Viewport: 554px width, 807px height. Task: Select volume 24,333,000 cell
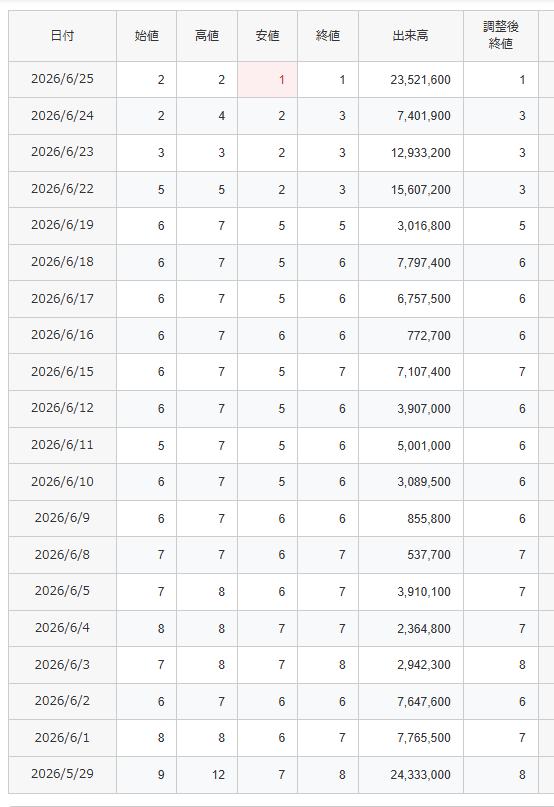pos(411,775)
